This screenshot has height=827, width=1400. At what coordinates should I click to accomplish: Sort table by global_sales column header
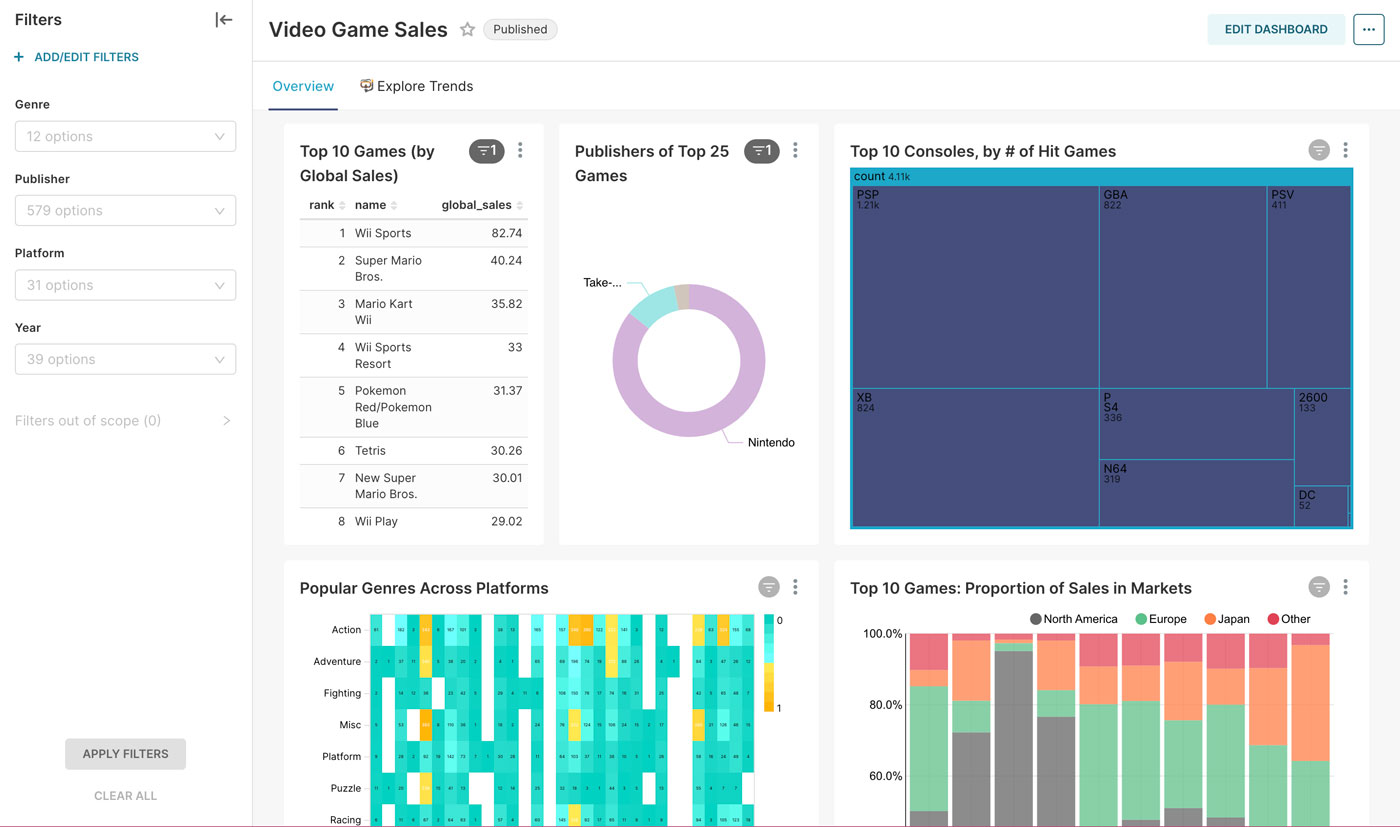(x=476, y=205)
